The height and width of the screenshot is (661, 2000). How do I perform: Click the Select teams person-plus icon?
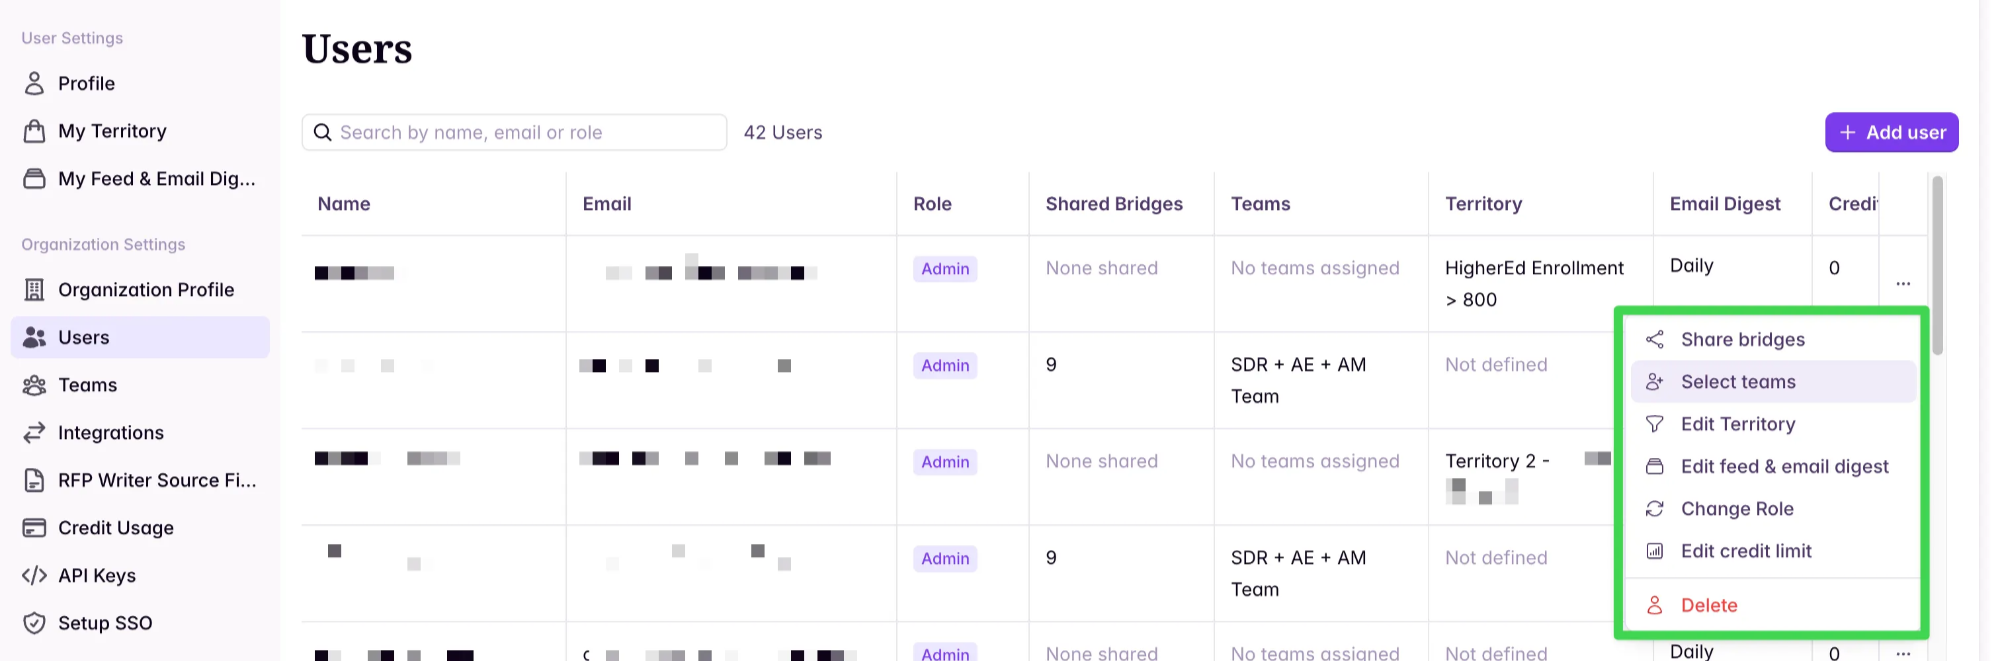(1655, 382)
